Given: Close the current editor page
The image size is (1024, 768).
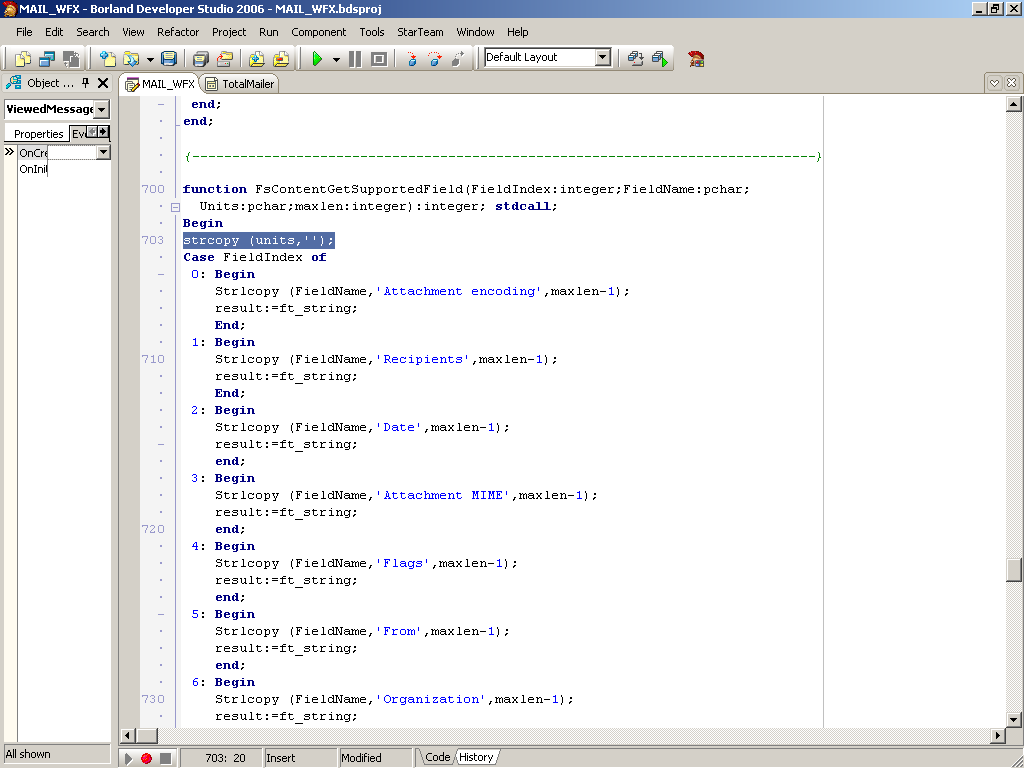Looking at the screenshot, I should (x=1011, y=83).
